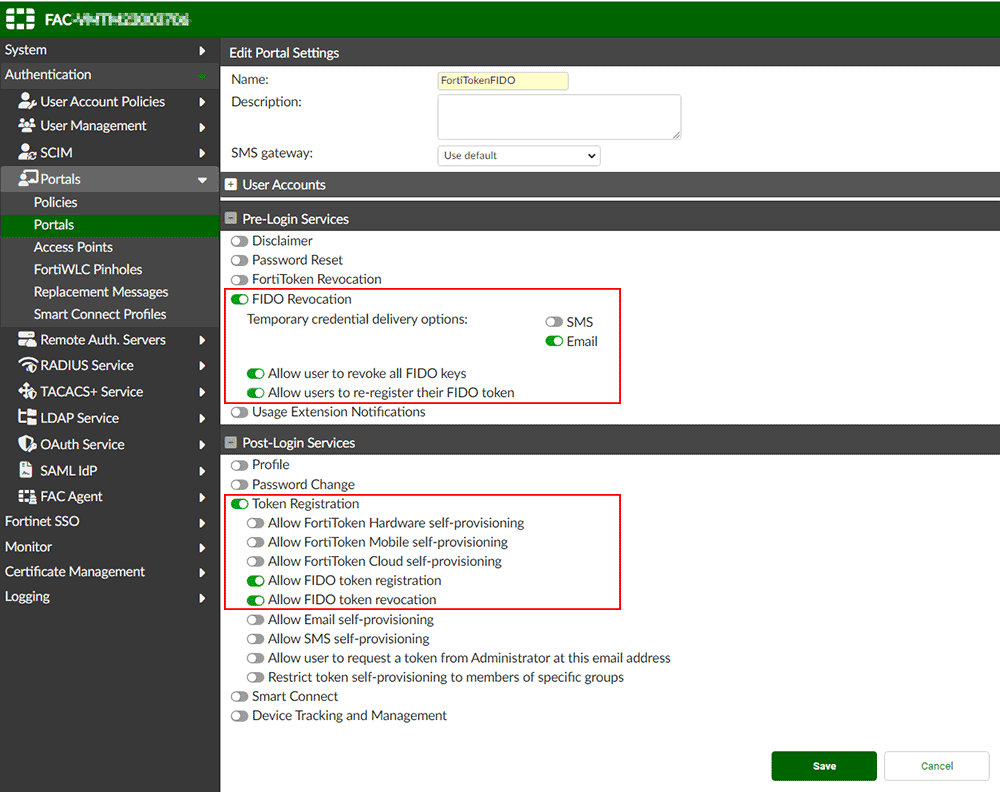This screenshot has height=792, width=1000.
Task: Click the User Account Policies icon
Action: (27, 101)
